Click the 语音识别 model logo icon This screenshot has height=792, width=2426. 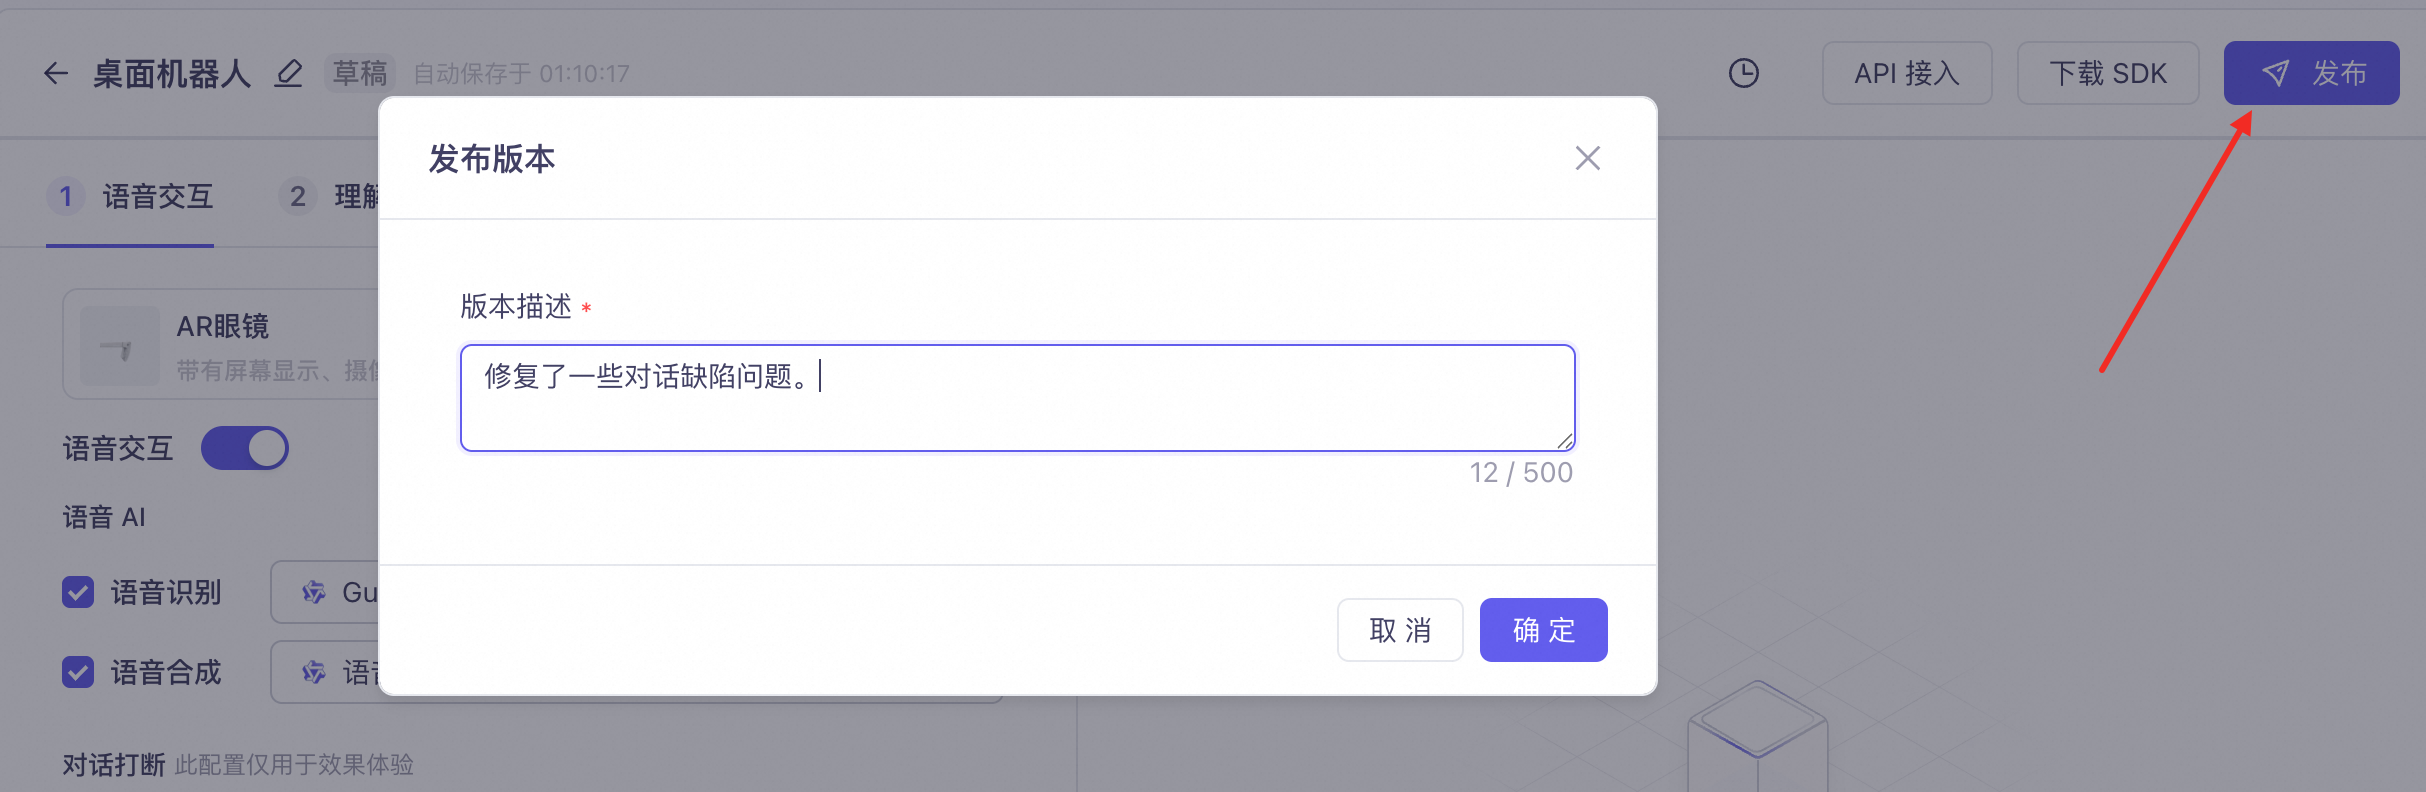314,592
